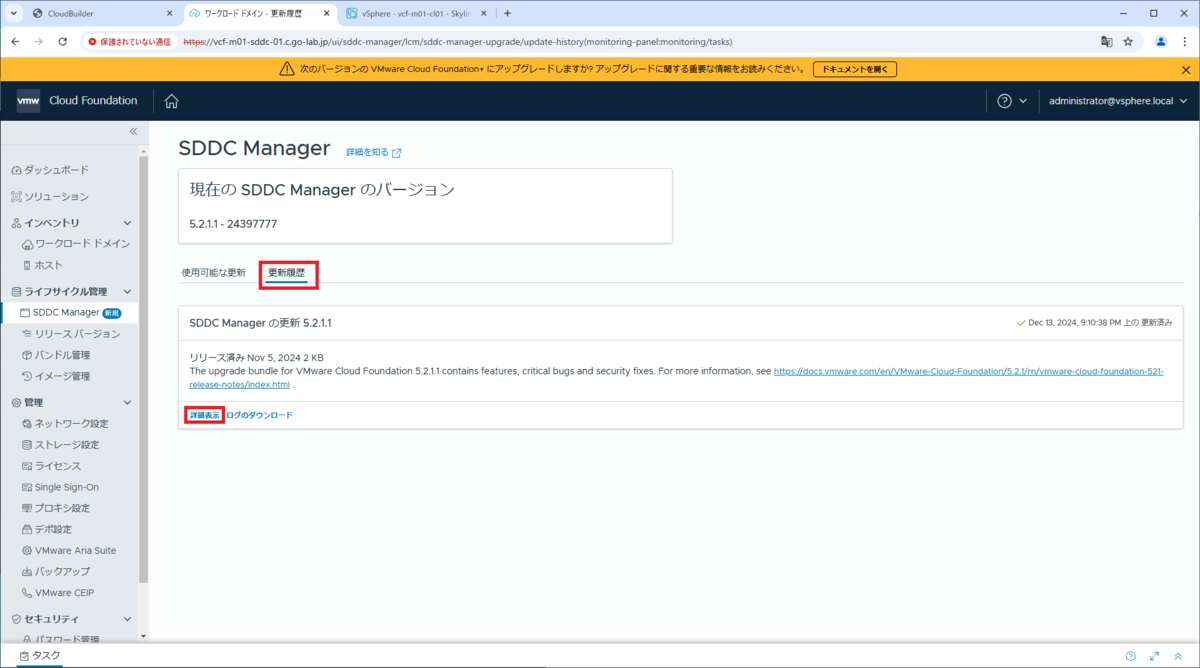
Task: Collapse the left navigation sidebar
Action: coord(133,132)
